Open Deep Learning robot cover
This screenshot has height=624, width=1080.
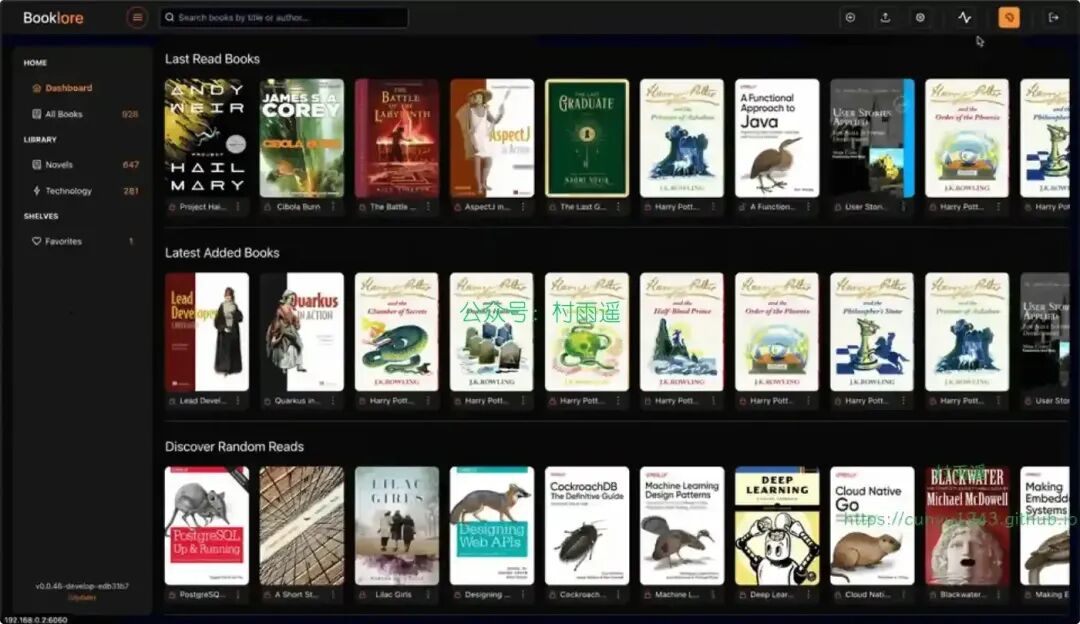pos(777,526)
